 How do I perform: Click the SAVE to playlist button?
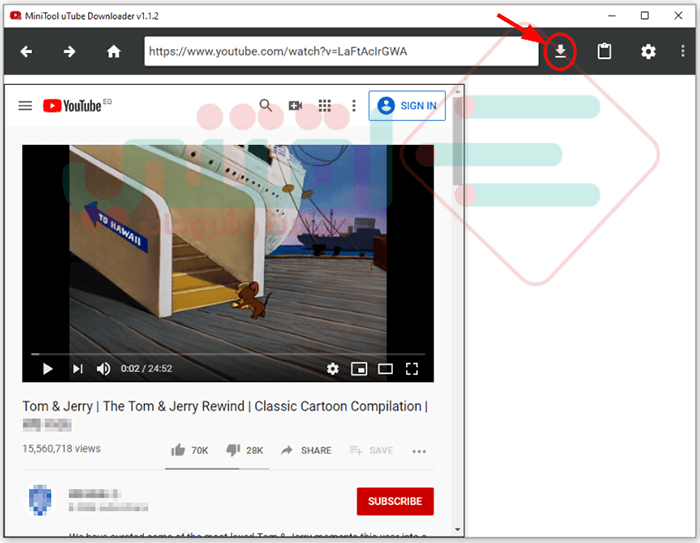point(371,450)
